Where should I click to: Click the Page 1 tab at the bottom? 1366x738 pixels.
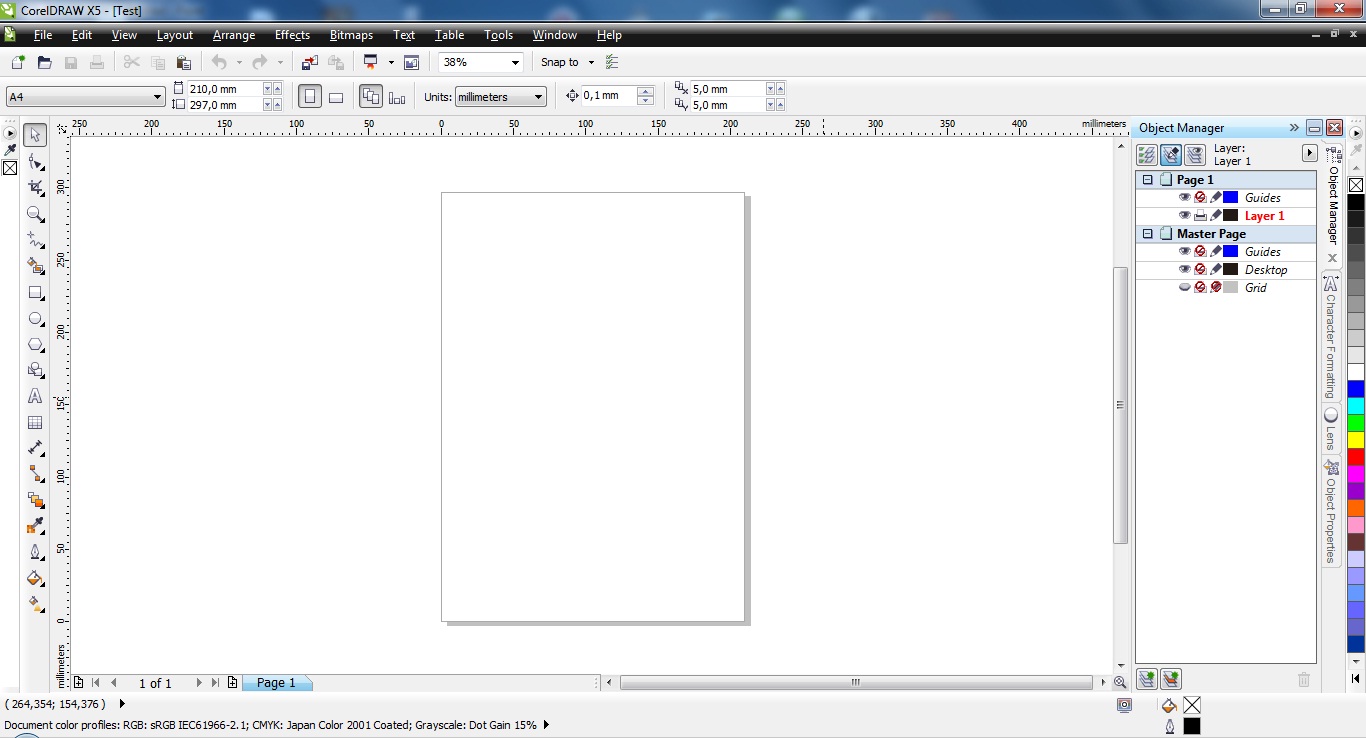276,683
